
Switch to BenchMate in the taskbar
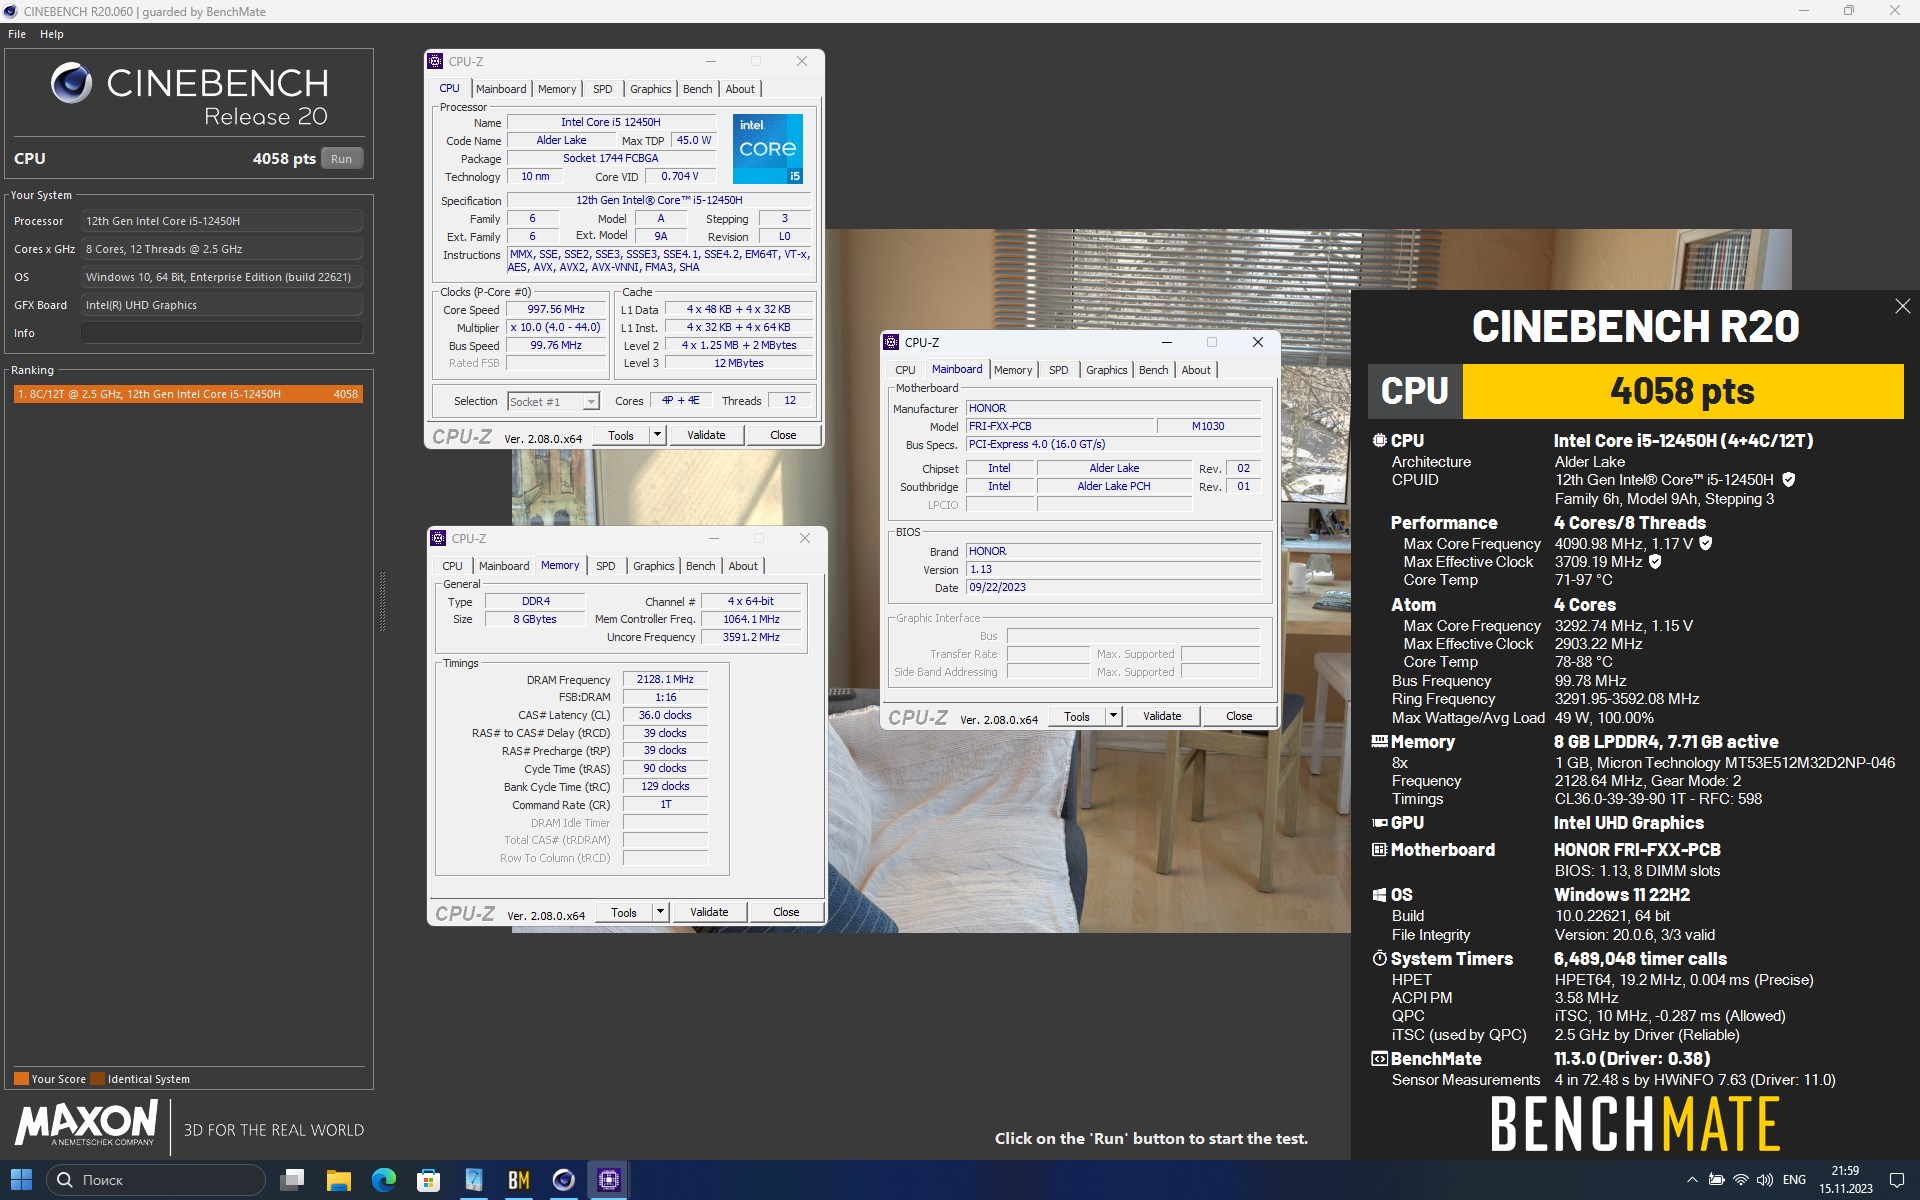pos(519,1180)
